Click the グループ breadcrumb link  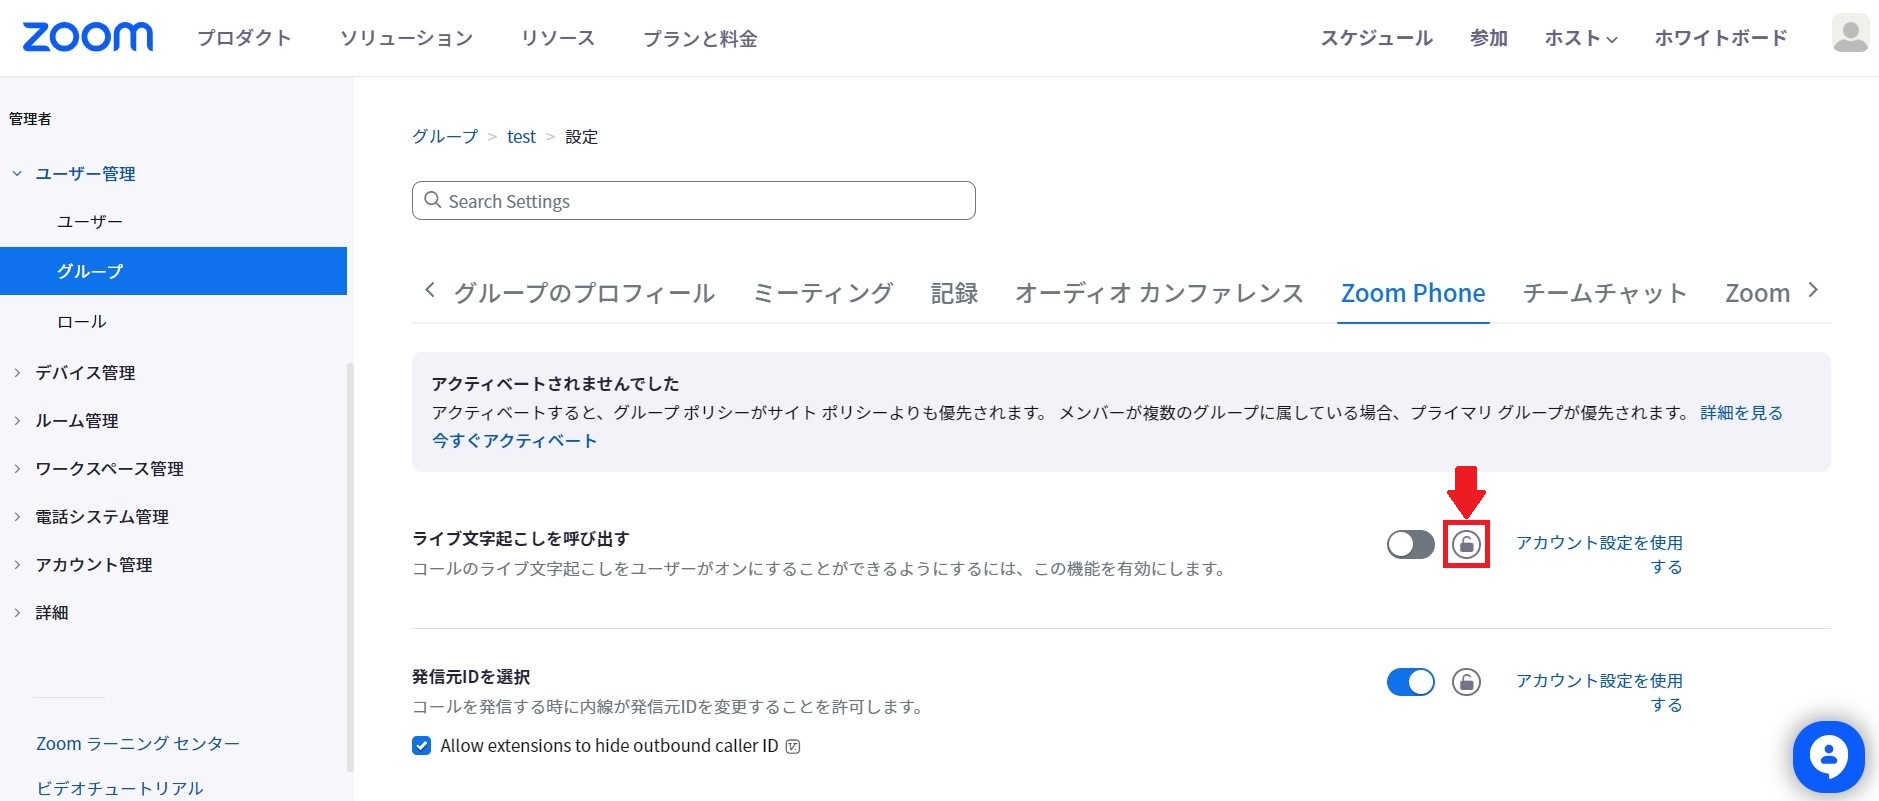(445, 136)
